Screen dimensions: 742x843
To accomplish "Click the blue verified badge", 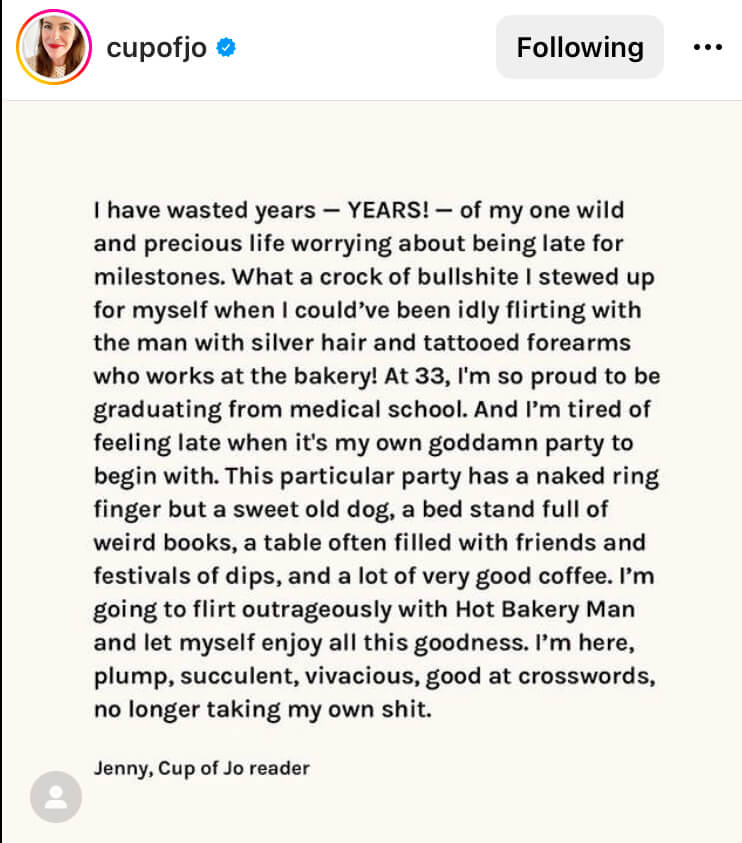I will pos(226,47).
